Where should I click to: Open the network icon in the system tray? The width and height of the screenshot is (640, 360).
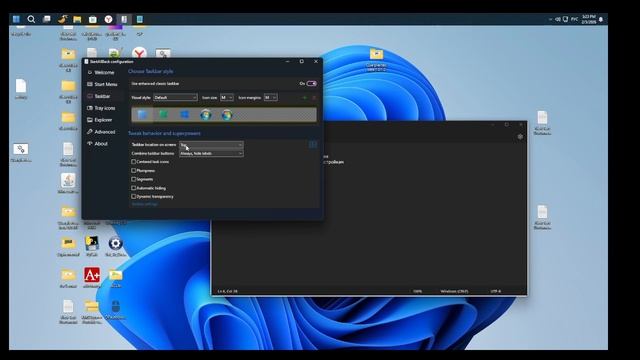pos(565,19)
